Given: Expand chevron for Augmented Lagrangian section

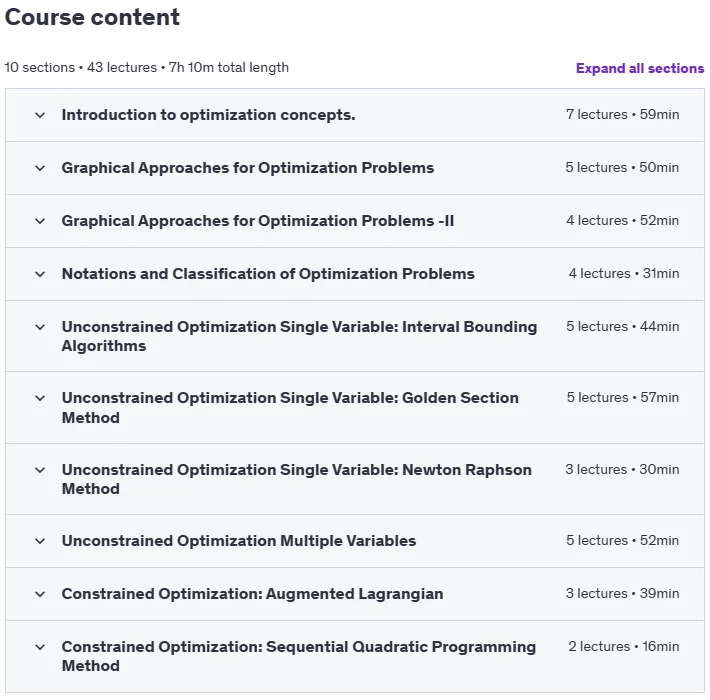Looking at the screenshot, I should tap(40, 594).
